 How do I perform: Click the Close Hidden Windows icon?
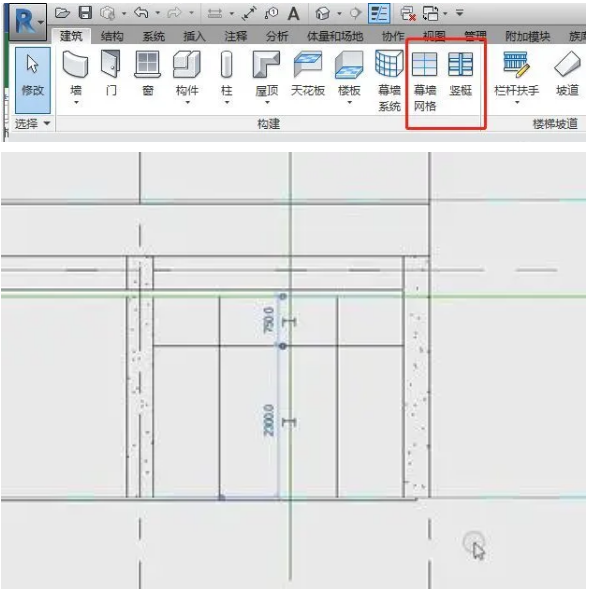pyautogui.click(x=408, y=14)
